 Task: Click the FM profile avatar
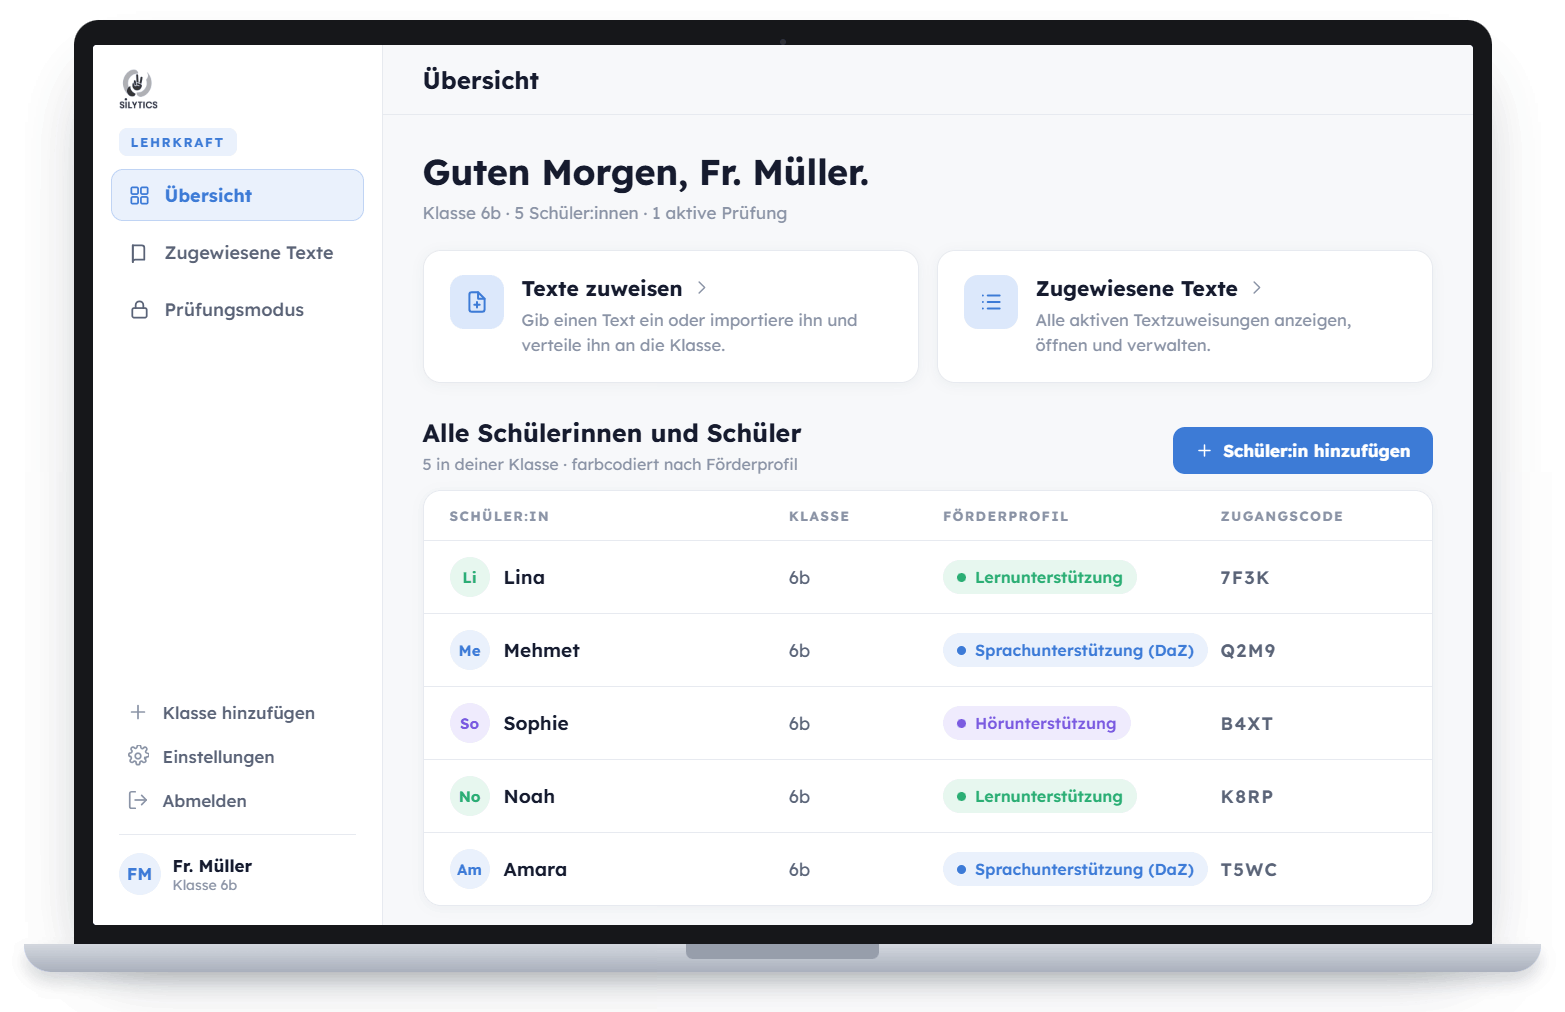coord(140,874)
